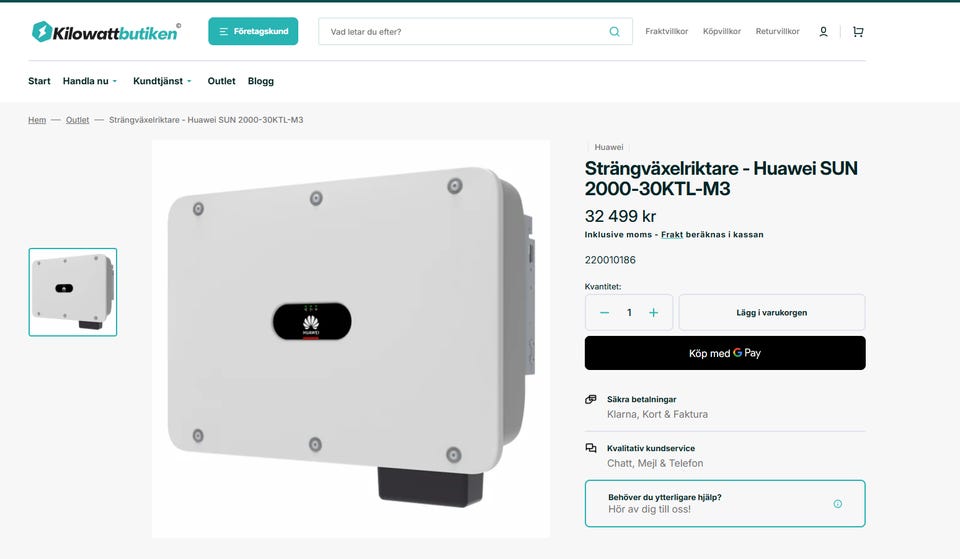Viewport: 960px width, 559px height.
Task: Go to the Start page
Action: coord(39,81)
